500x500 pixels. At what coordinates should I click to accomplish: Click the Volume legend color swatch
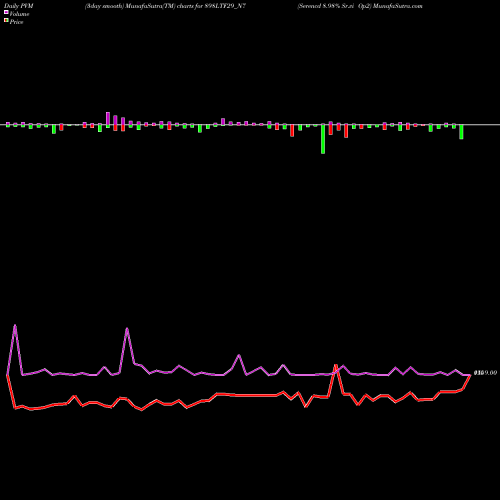tap(6, 13)
